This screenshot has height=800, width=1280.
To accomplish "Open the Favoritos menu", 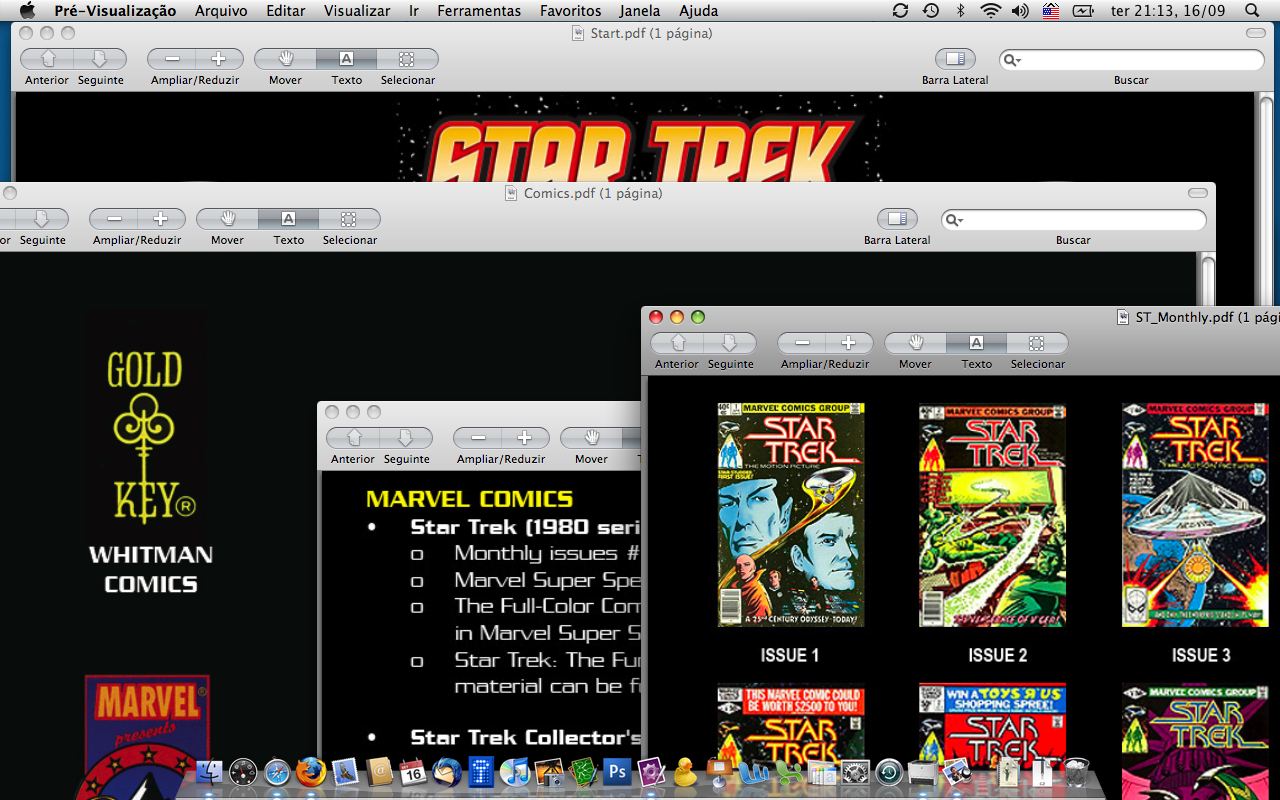I will [571, 11].
